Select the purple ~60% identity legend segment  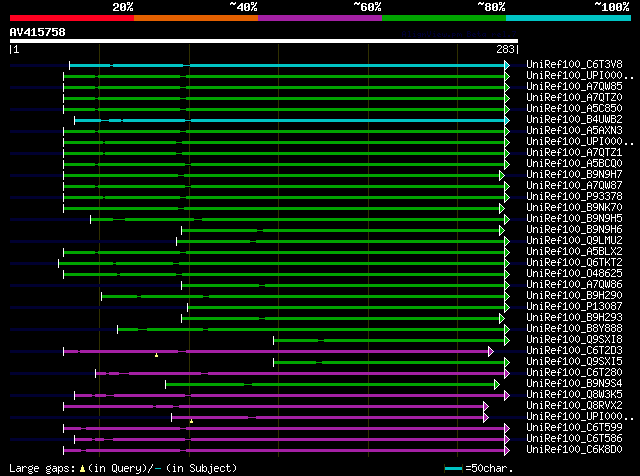[320, 18]
